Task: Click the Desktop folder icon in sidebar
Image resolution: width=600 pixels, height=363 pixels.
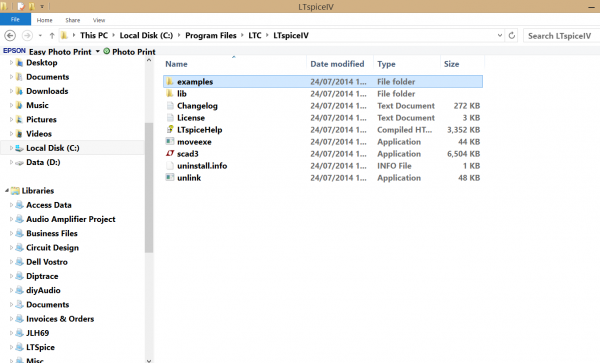Action: pyautogui.click(x=19, y=63)
